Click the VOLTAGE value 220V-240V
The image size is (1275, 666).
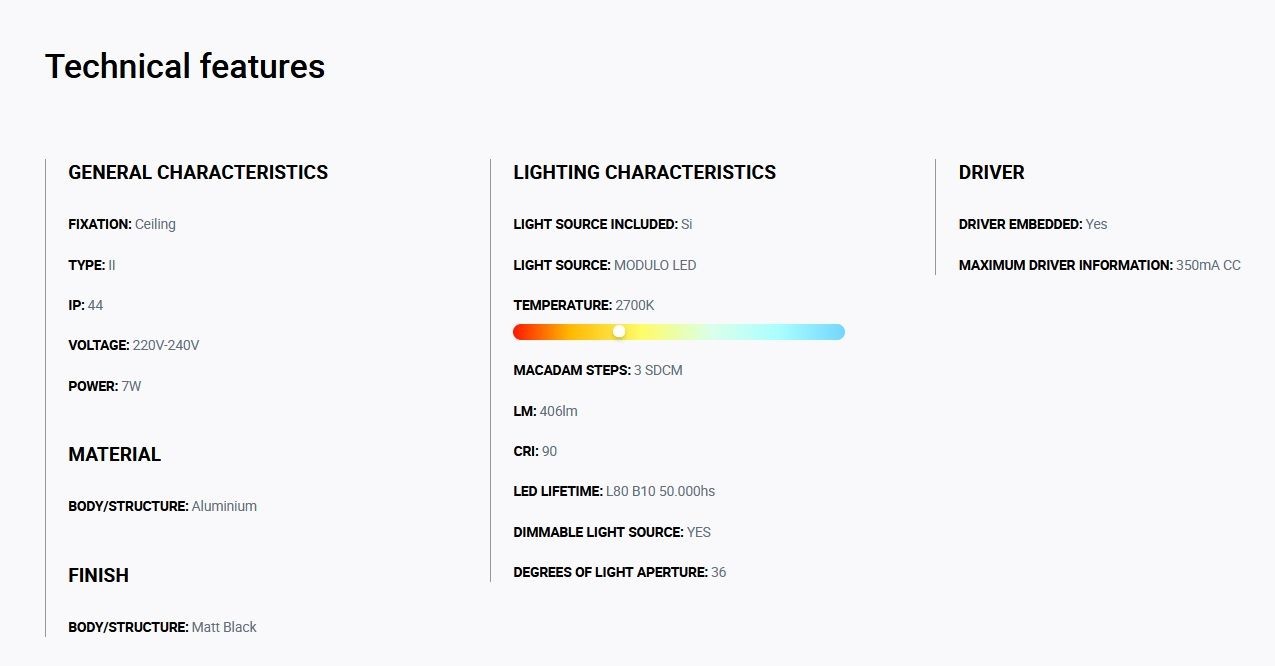click(166, 345)
